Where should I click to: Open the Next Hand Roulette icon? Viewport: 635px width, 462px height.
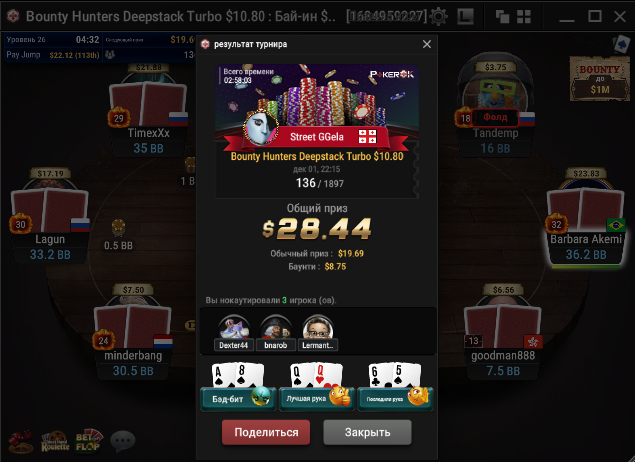[55, 441]
